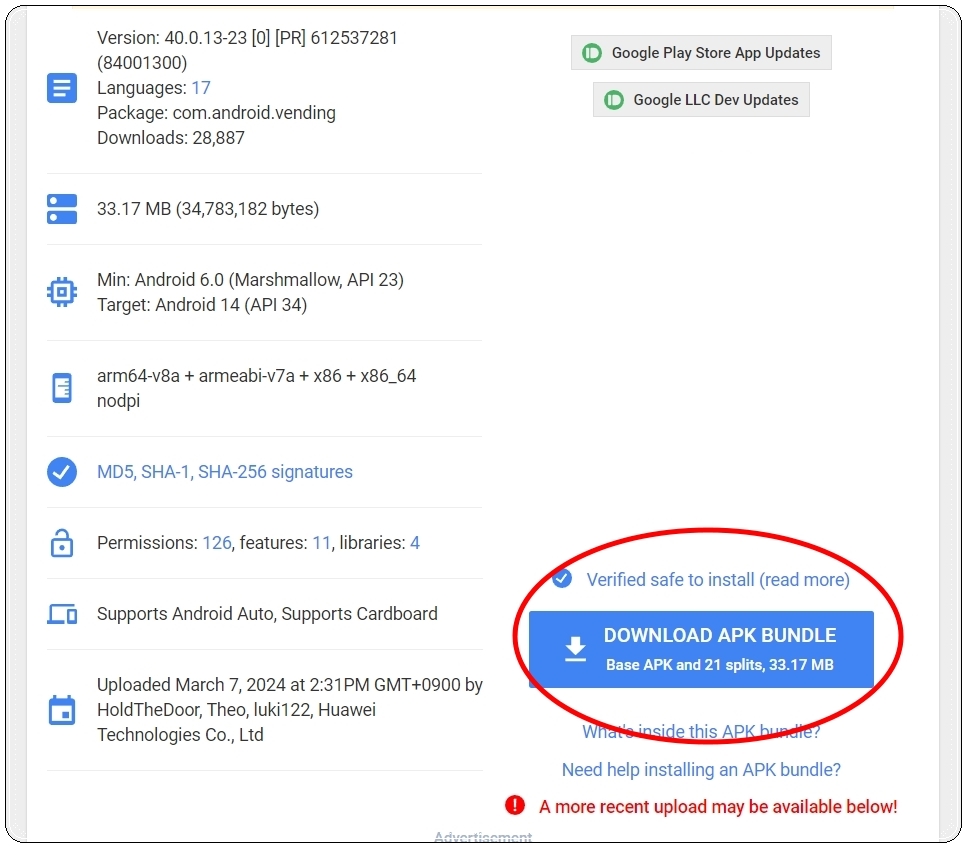Click Min: Android 6.0 Marshmallow text
This screenshot has width=967, height=848.
250,280
